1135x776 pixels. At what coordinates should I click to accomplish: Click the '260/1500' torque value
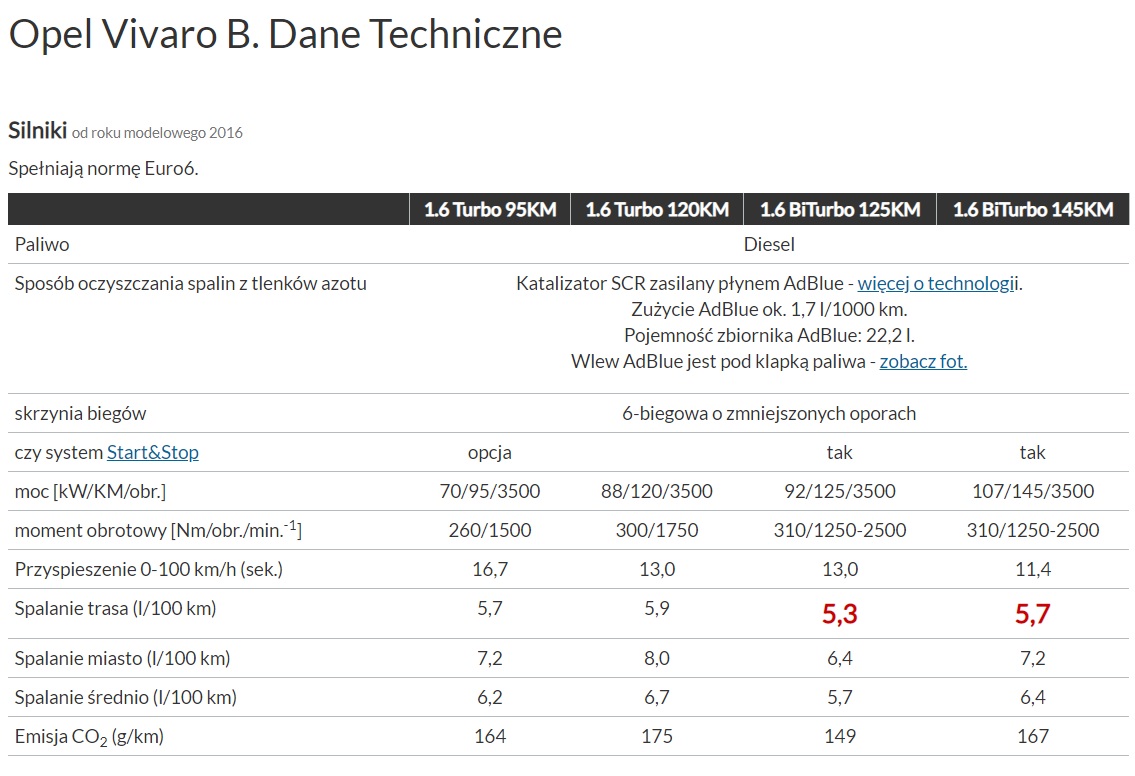click(490, 530)
